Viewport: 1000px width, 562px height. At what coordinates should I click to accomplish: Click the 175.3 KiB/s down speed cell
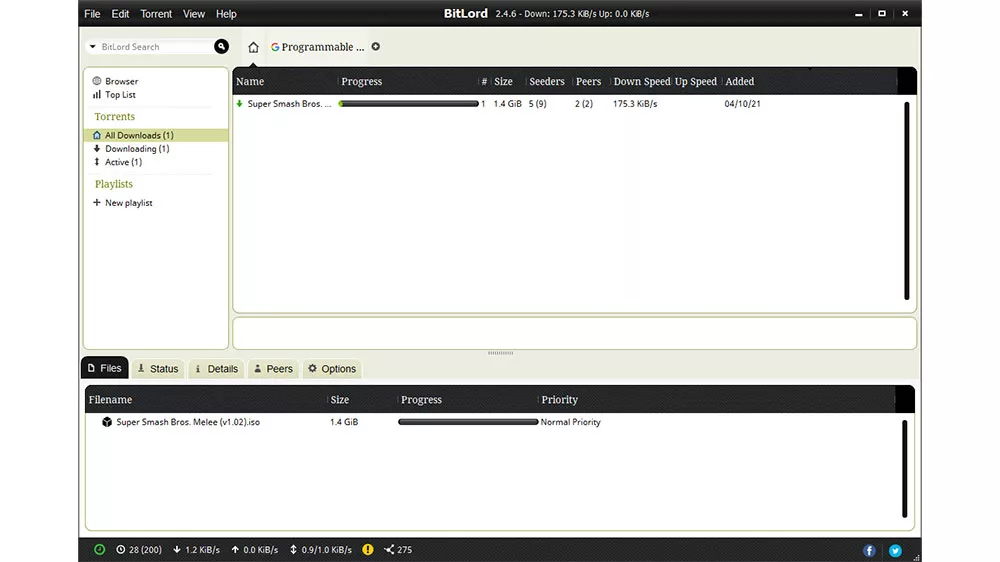coord(635,103)
